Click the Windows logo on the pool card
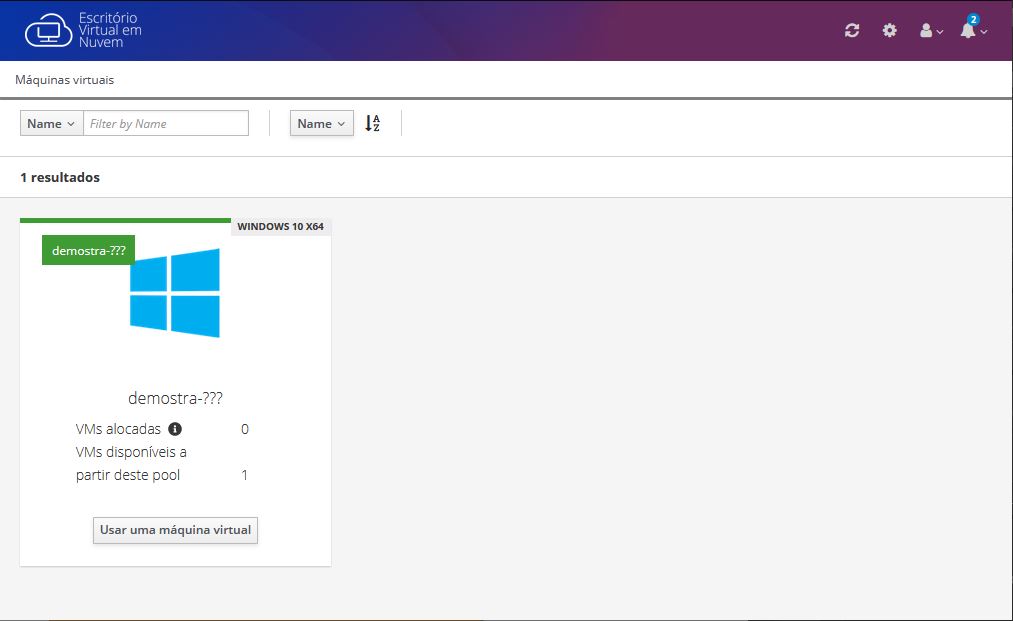The height and width of the screenshot is (621, 1013). pos(175,293)
